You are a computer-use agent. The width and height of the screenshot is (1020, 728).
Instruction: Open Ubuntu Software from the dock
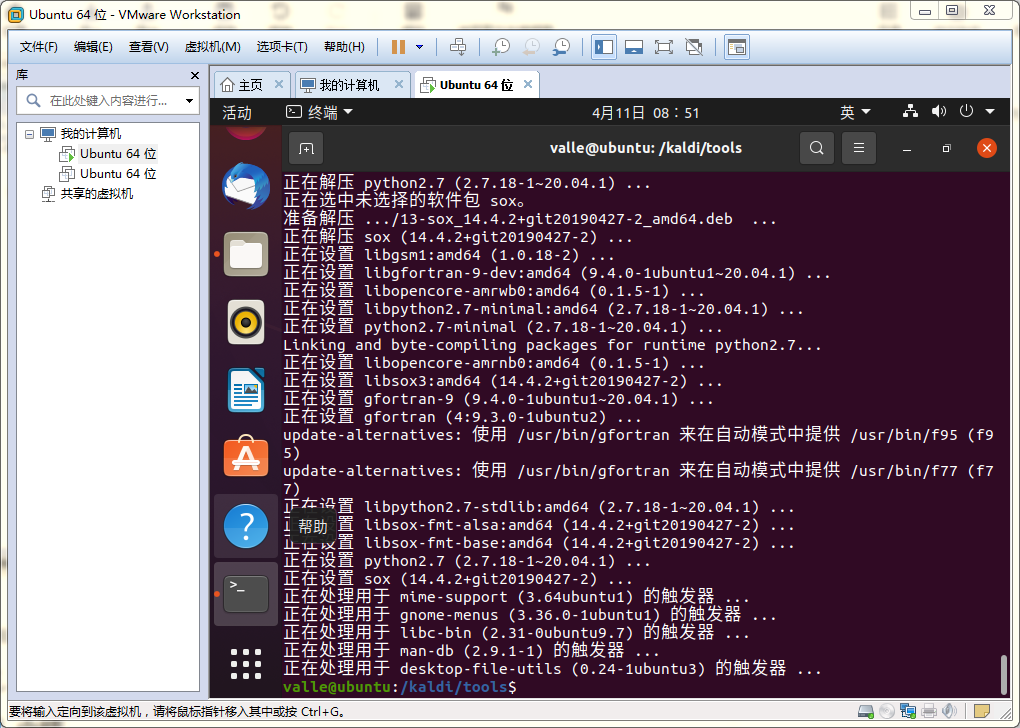246,457
